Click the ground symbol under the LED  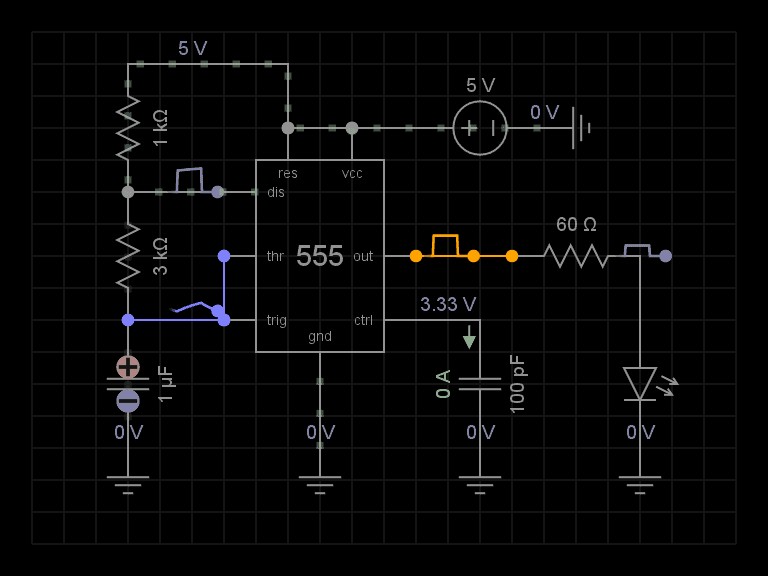click(640, 485)
